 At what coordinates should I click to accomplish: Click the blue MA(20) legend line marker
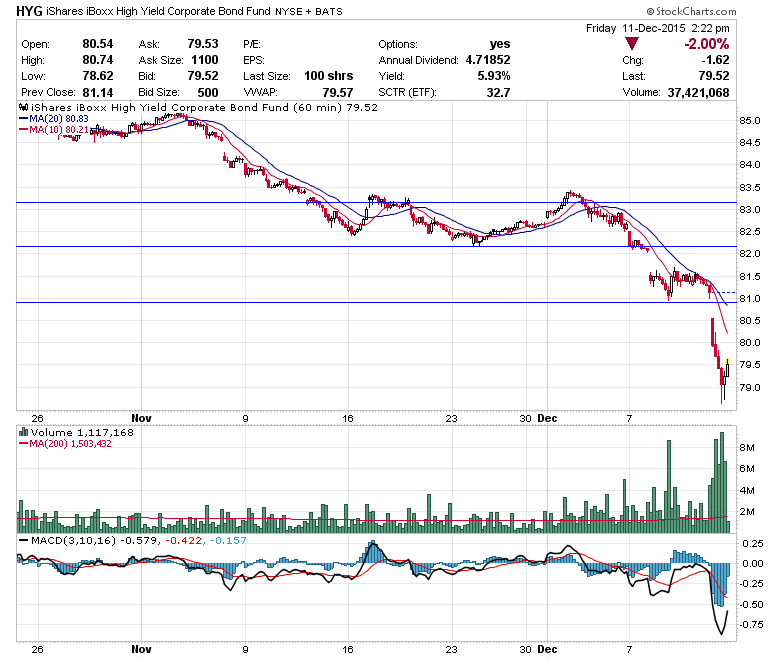24,118
